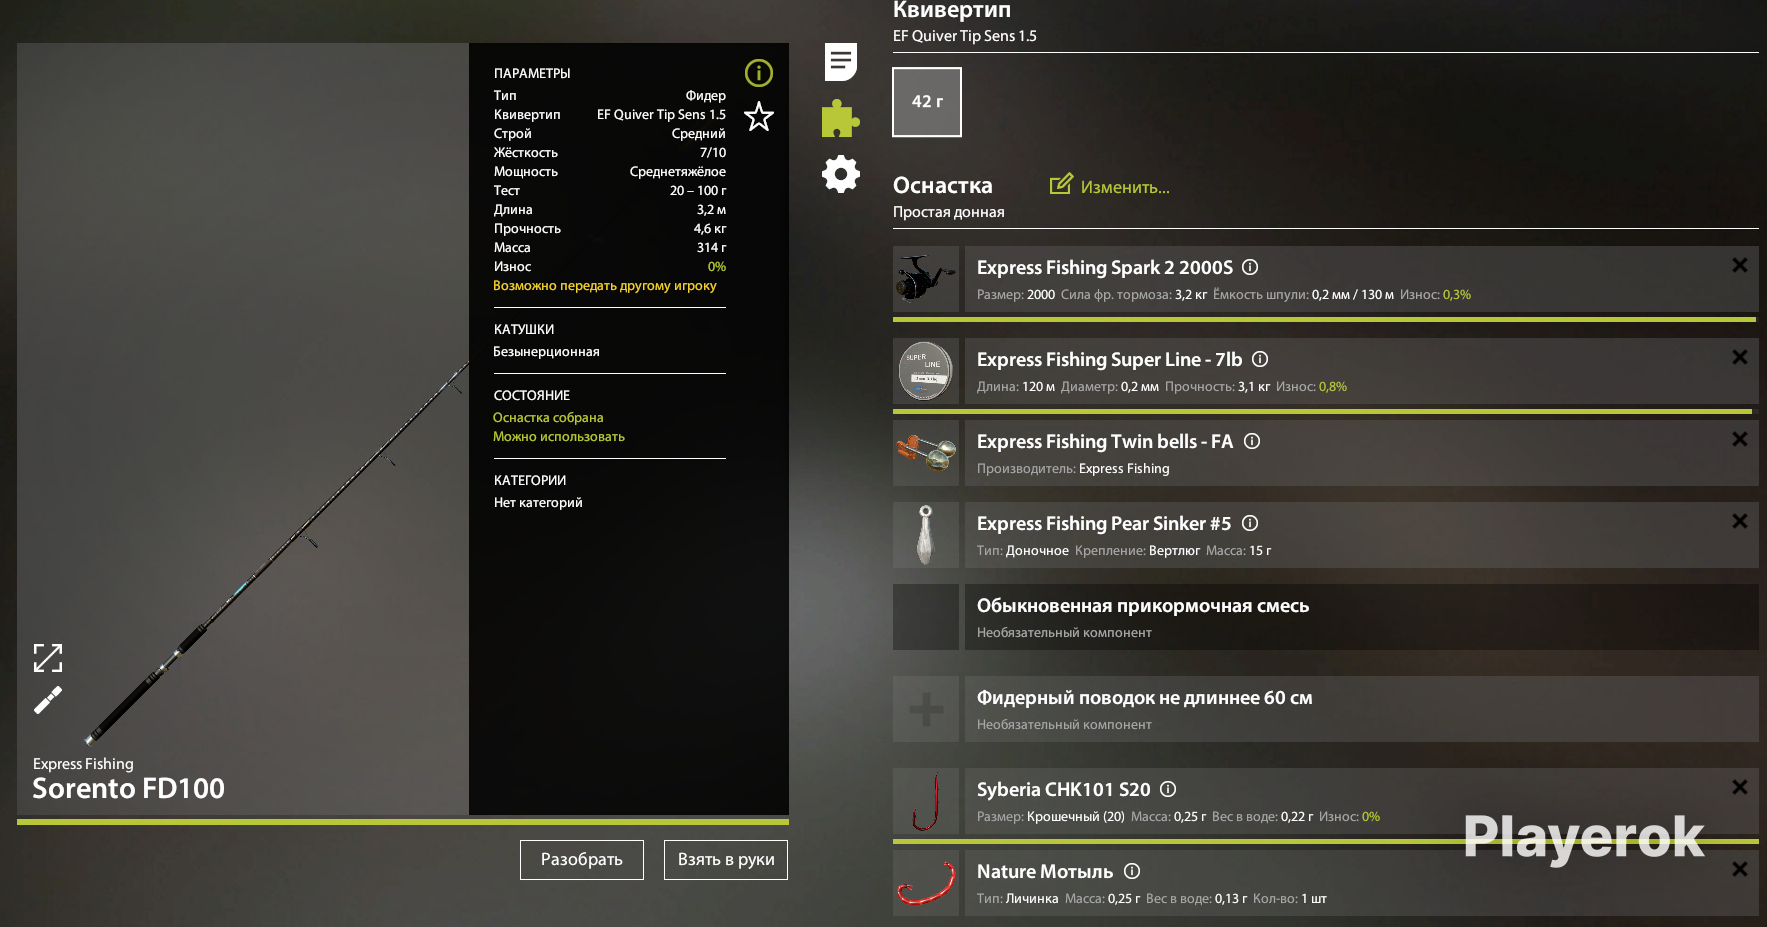1767x927 pixels.
Task: Click the Super Line spool thumbnail
Action: 926,371
